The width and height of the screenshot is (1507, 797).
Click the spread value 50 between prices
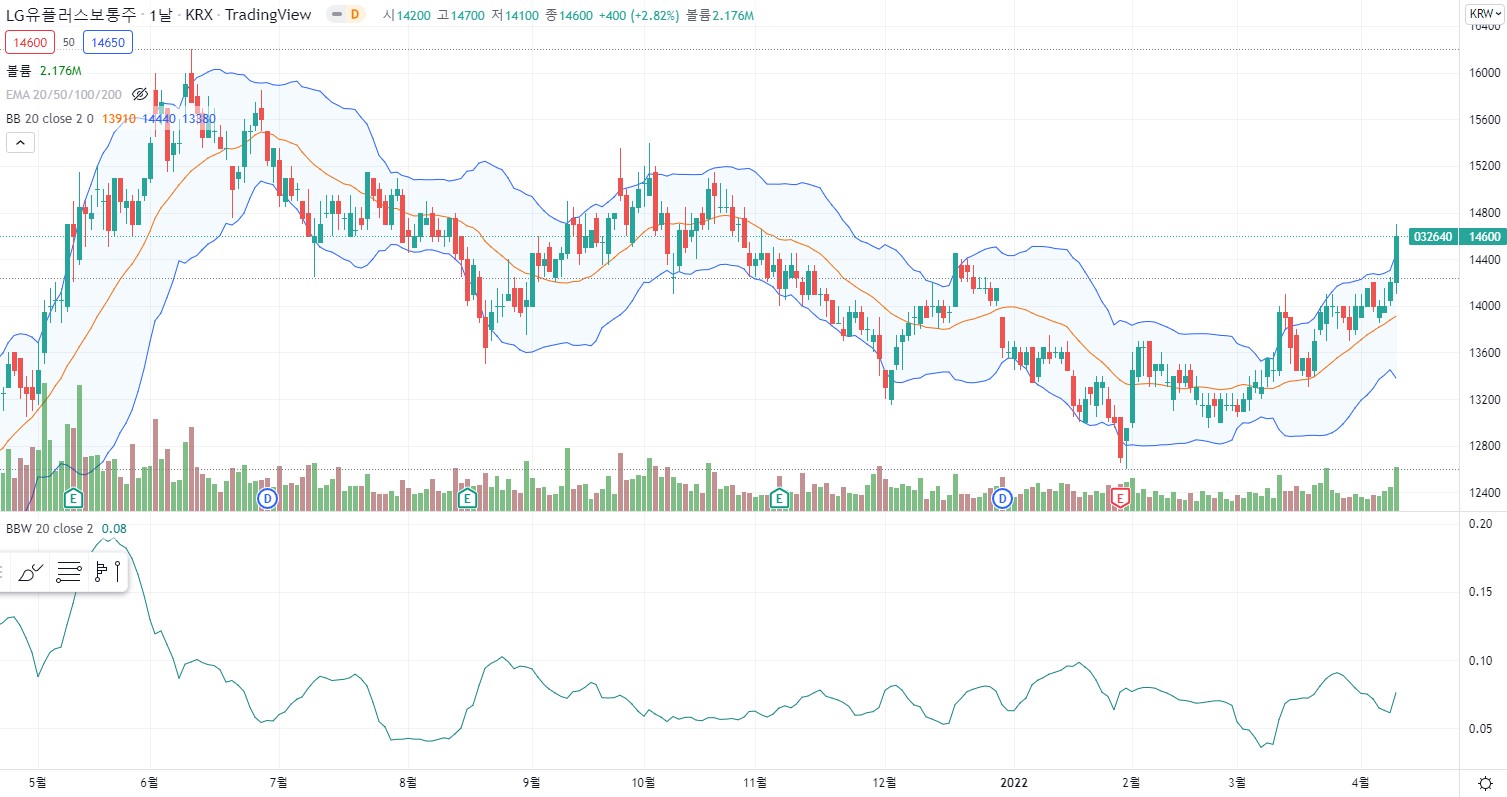(x=69, y=42)
